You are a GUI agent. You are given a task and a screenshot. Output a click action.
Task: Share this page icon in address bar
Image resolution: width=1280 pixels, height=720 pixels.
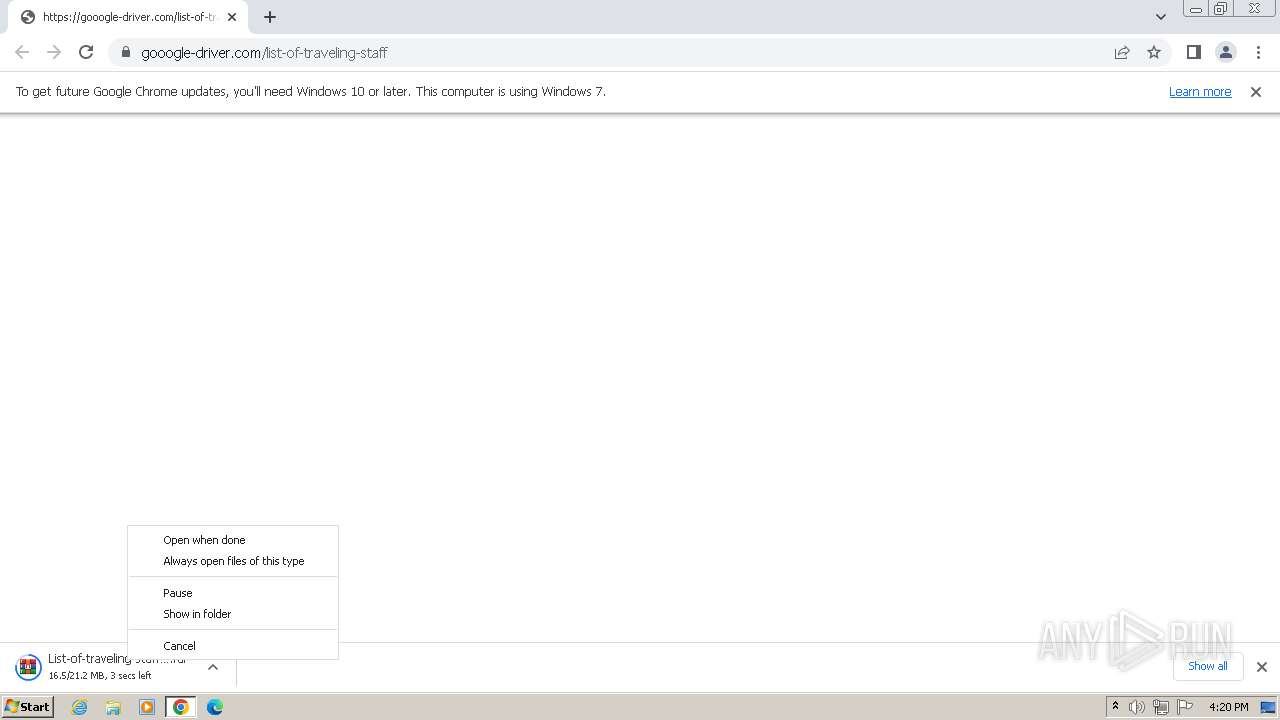click(x=1122, y=52)
